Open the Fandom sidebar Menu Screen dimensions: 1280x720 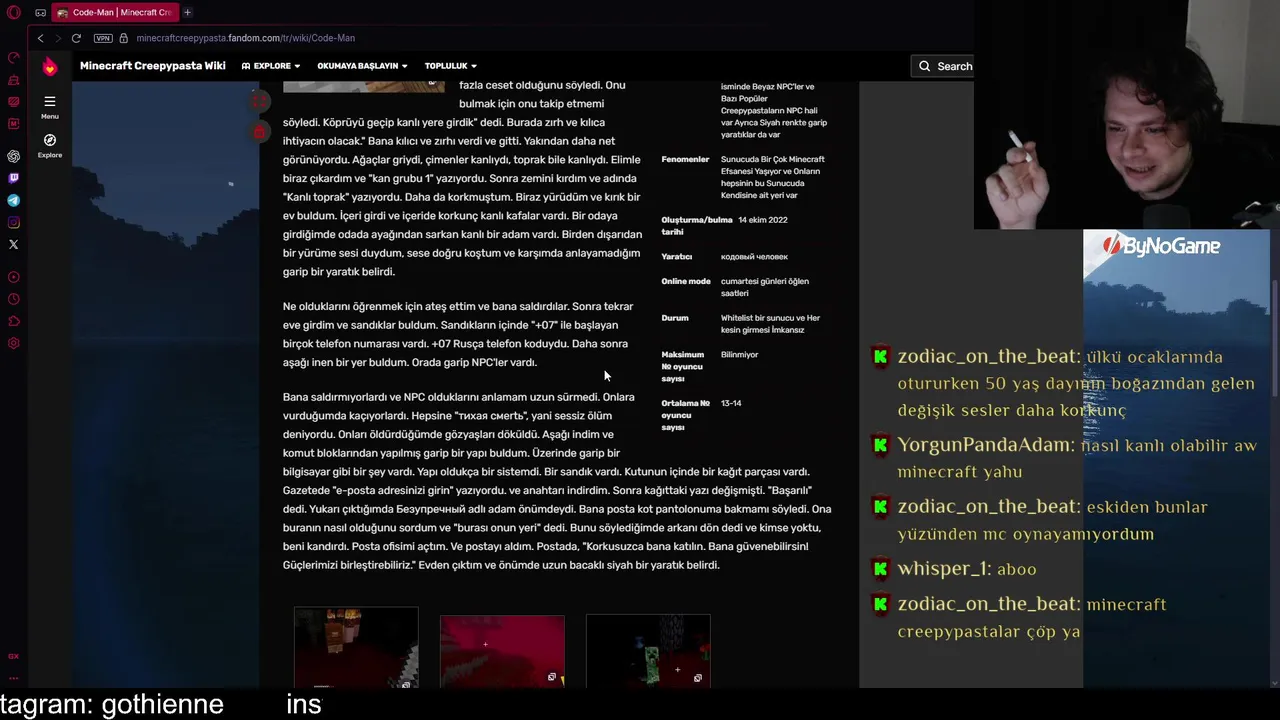coord(49,107)
